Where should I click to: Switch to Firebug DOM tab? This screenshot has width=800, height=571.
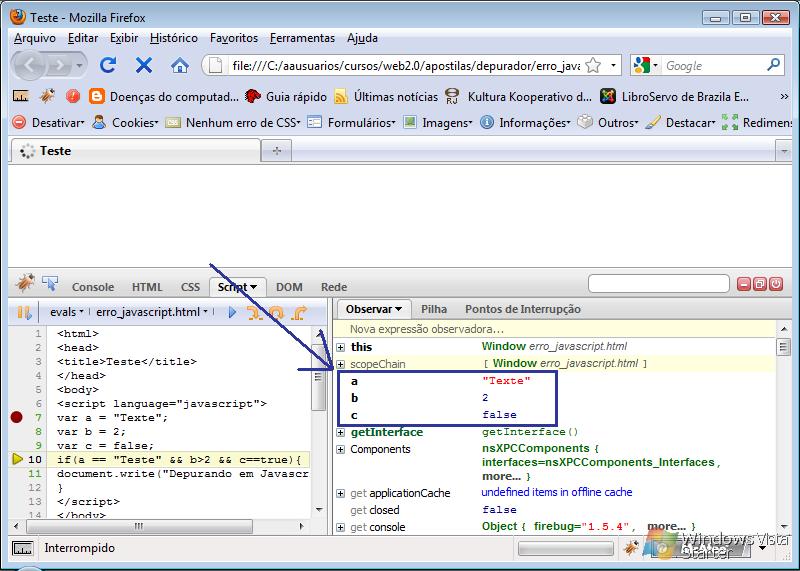289,287
